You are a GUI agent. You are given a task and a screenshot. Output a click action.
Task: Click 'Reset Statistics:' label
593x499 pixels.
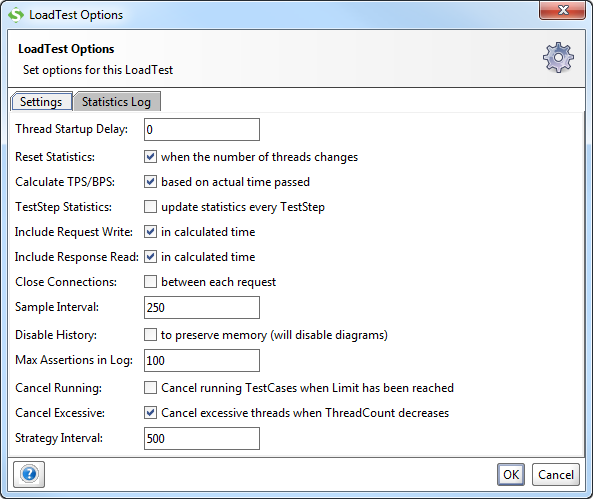(55, 157)
